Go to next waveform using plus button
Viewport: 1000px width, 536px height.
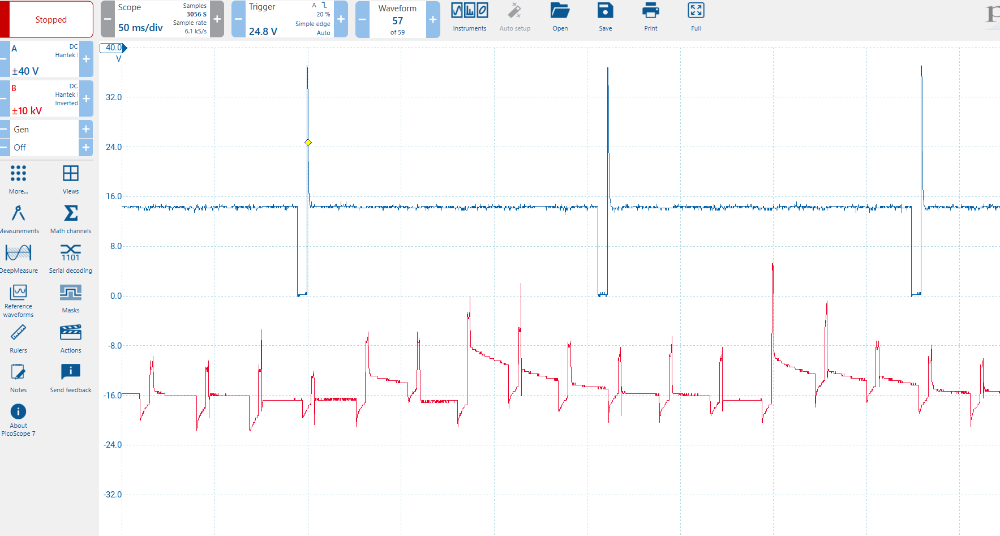pos(432,20)
